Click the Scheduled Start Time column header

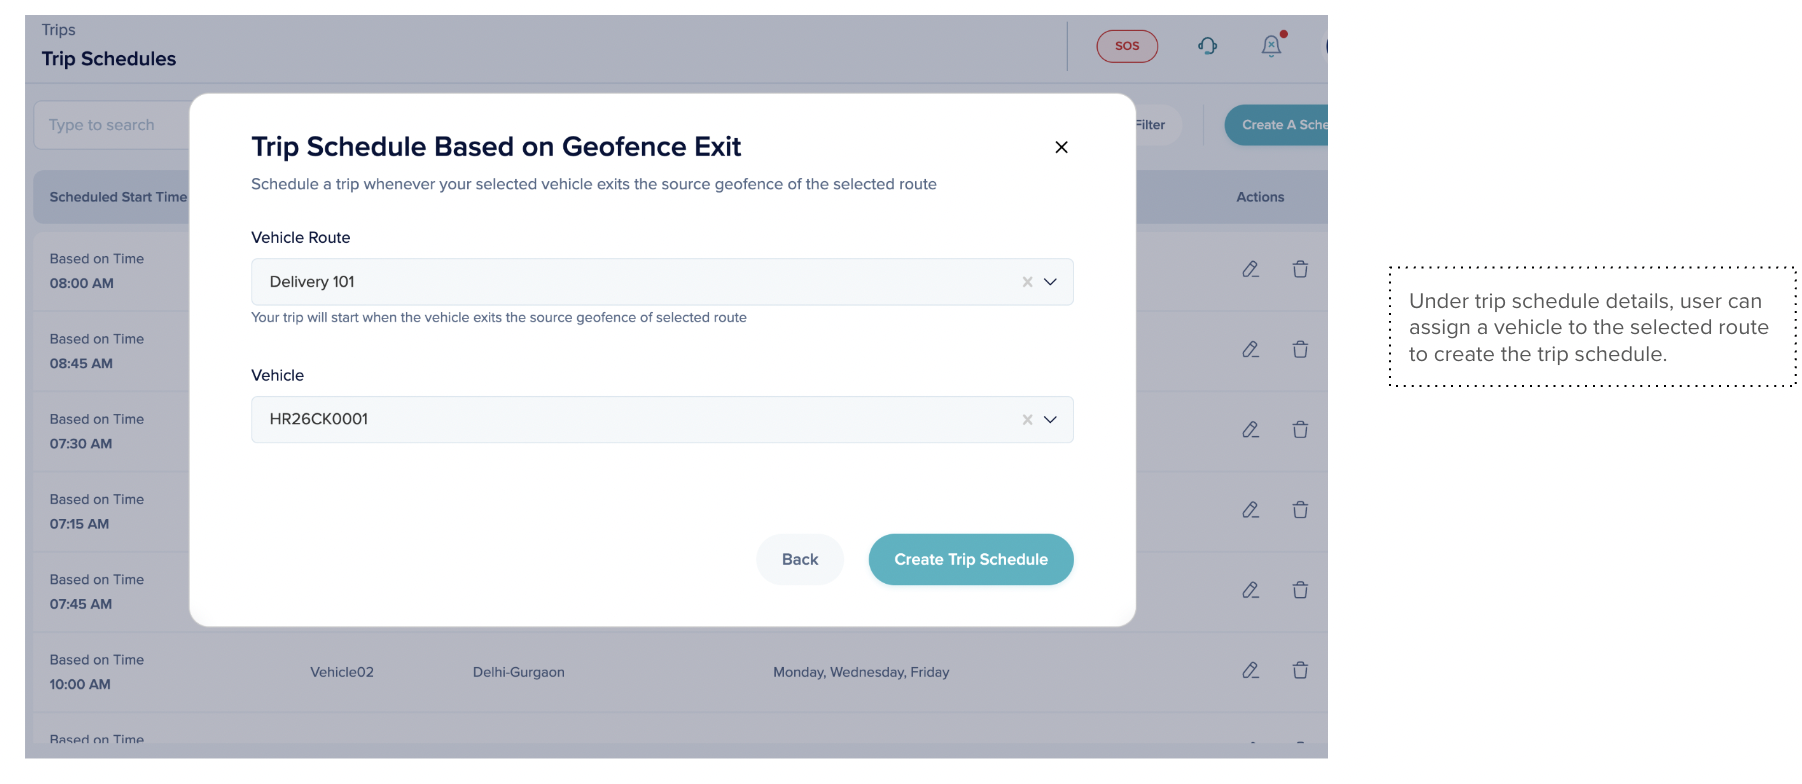[x=118, y=197]
